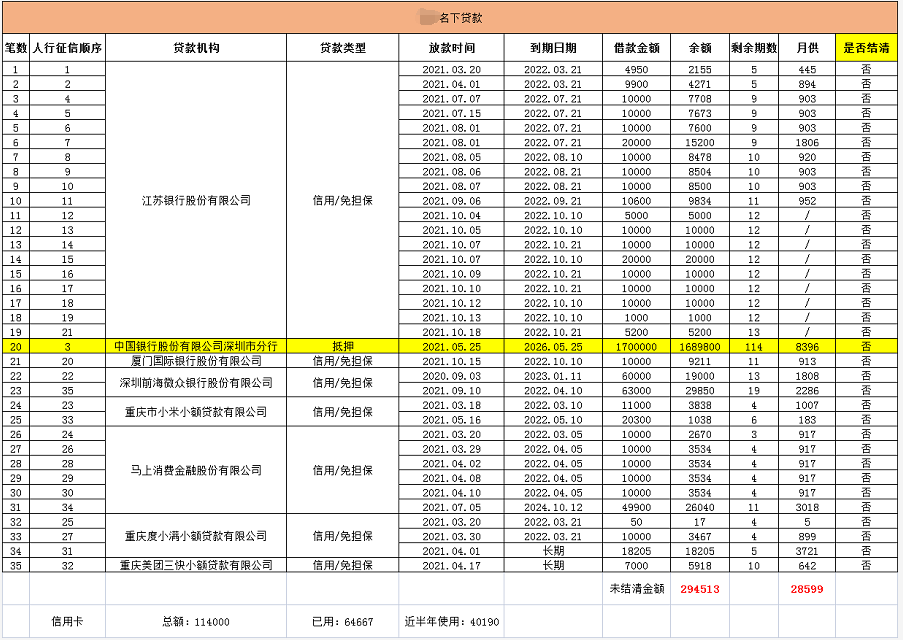Click the 总额：114000 credit card cell
Image resolution: width=903 pixels, height=640 pixels.
tap(196, 622)
